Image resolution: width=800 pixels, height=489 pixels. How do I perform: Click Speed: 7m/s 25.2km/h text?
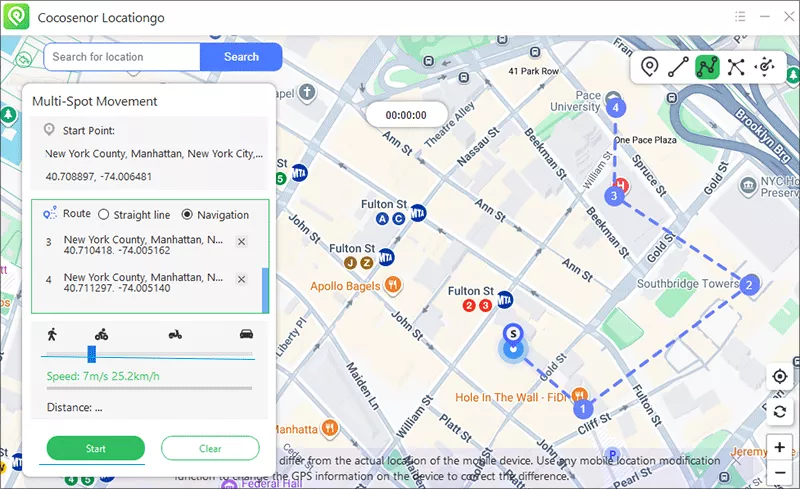[103, 377]
